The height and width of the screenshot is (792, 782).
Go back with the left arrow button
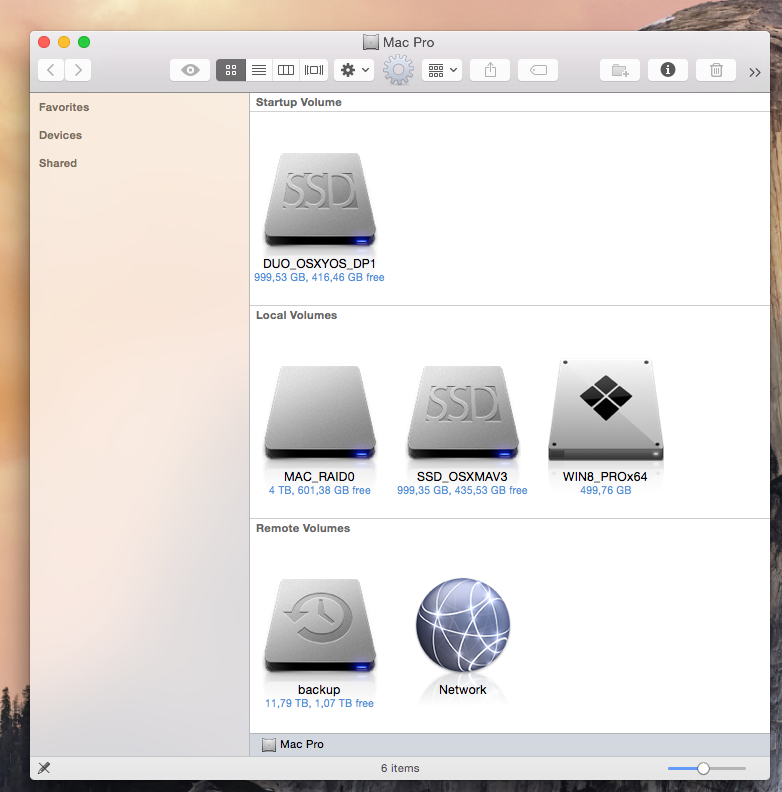pyautogui.click(x=51, y=70)
